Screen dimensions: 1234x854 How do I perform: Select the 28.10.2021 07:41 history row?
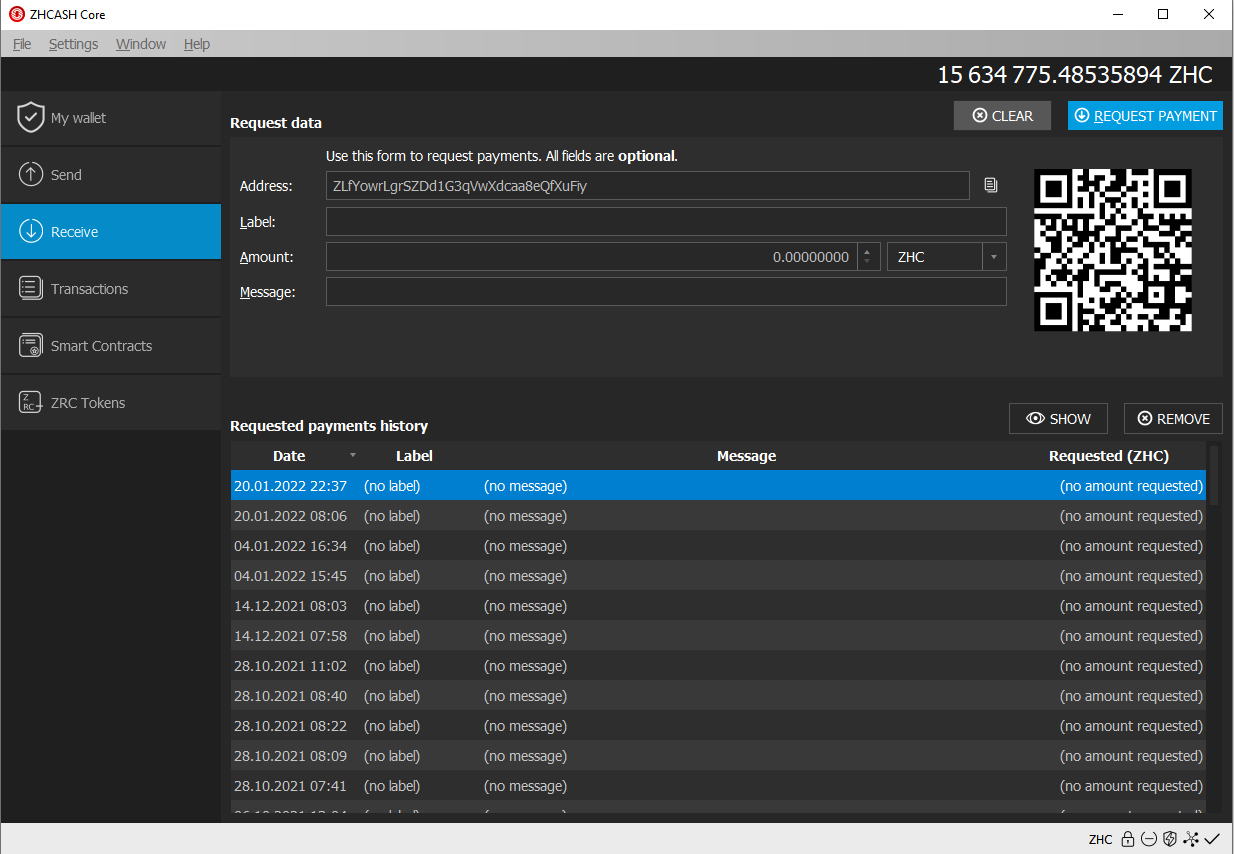[x=718, y=786]
